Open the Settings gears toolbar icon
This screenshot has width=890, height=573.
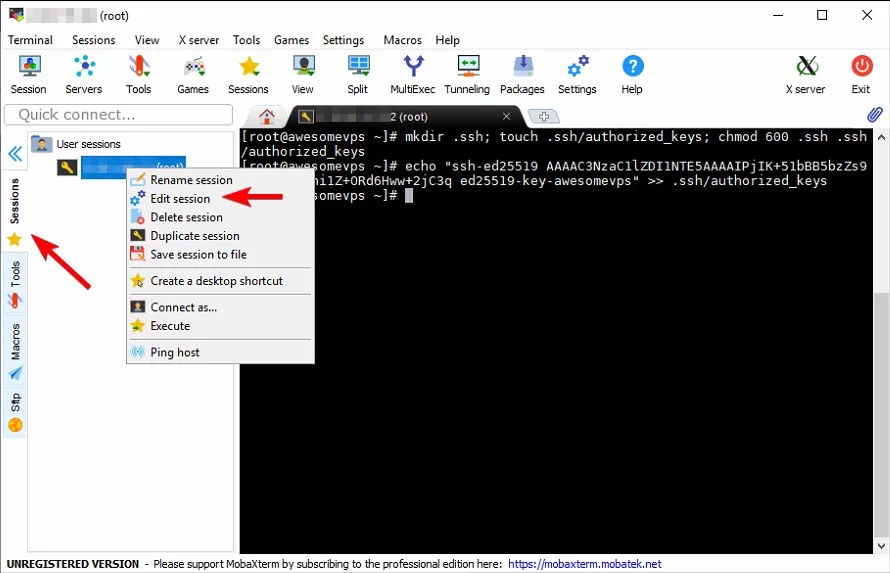pyautogui.click(x=577, y=74)
